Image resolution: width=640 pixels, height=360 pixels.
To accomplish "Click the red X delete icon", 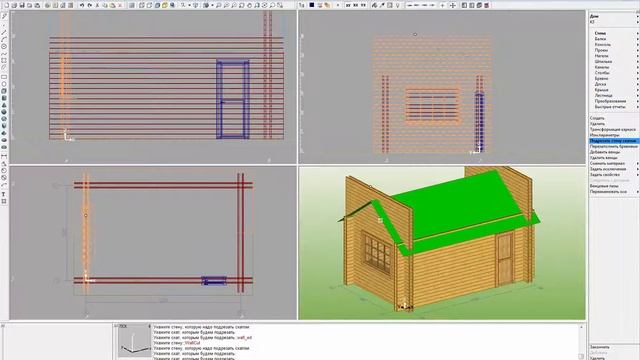I will pyautogui.click(x=120, y=5).
